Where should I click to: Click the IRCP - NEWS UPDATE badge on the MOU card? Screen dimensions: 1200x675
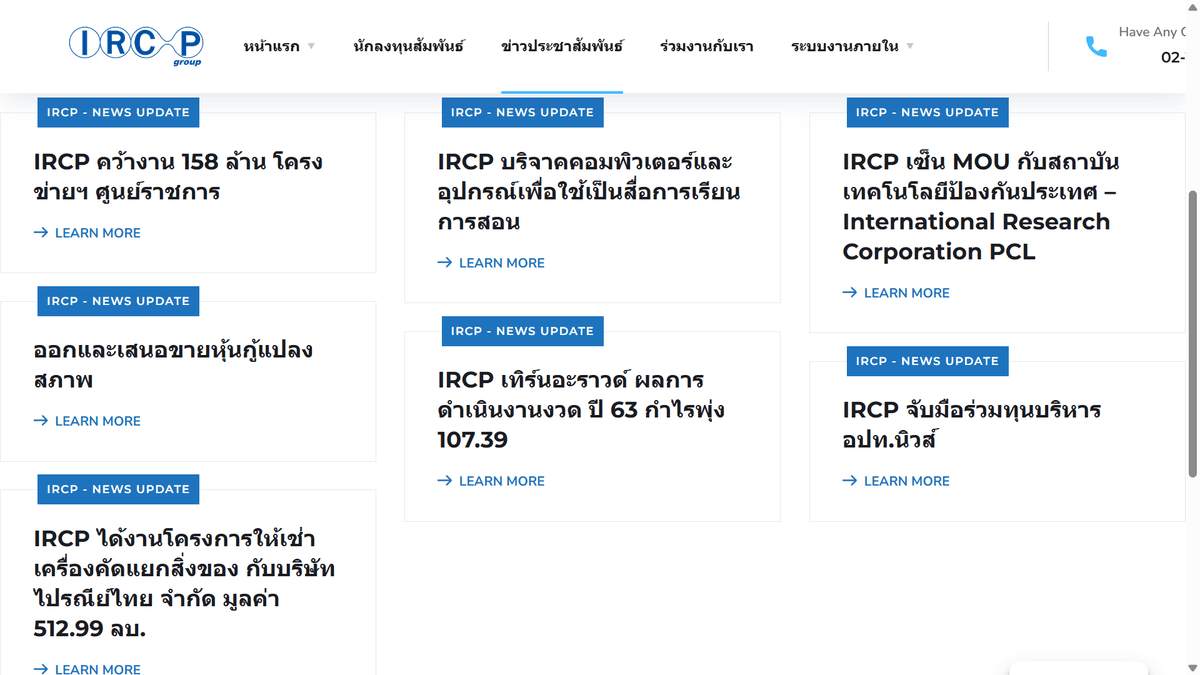(x=927, y=112)
